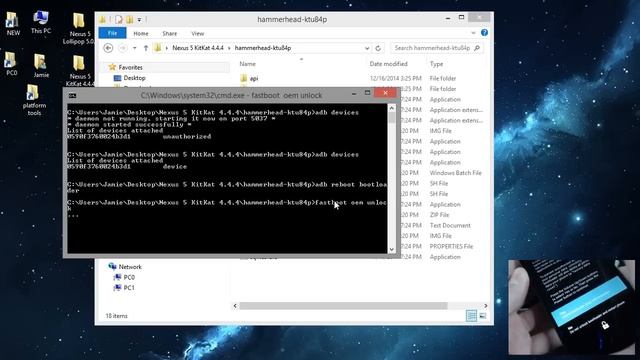Open the Jamie desktop folder
This screenshot has width=640, height=360.
41,65
